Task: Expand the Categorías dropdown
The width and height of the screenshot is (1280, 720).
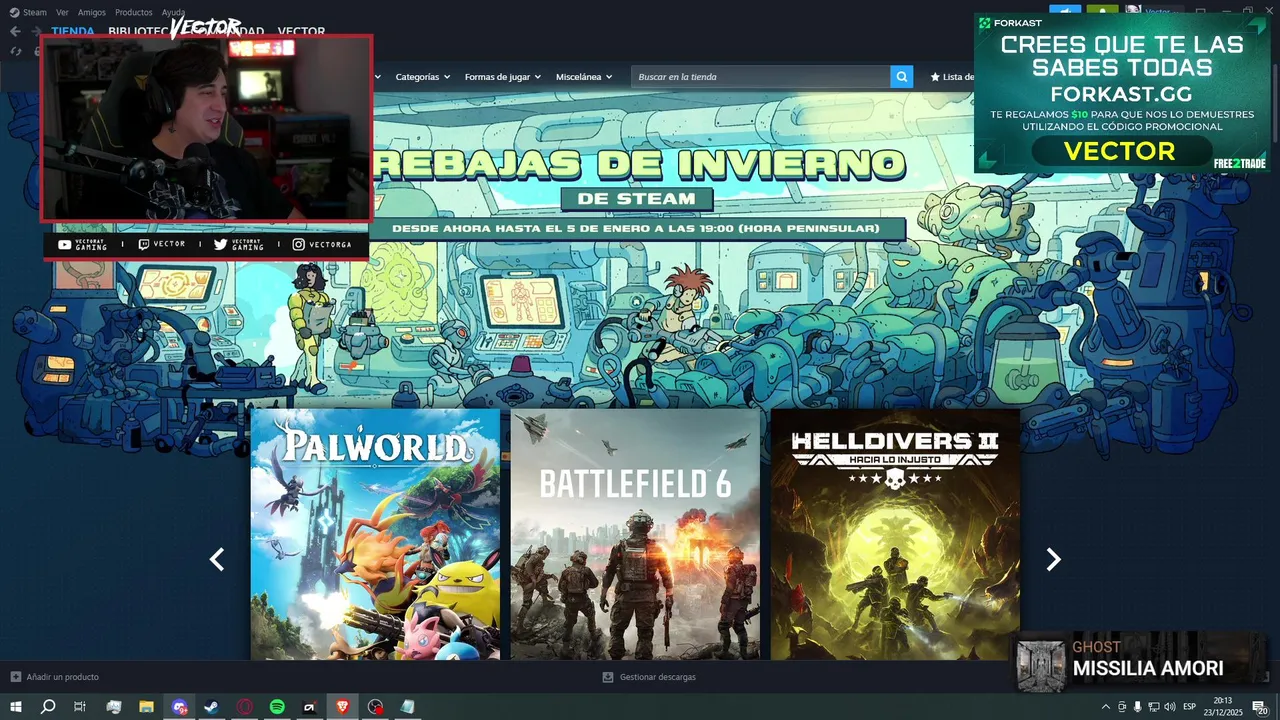Action: (422, 77)
